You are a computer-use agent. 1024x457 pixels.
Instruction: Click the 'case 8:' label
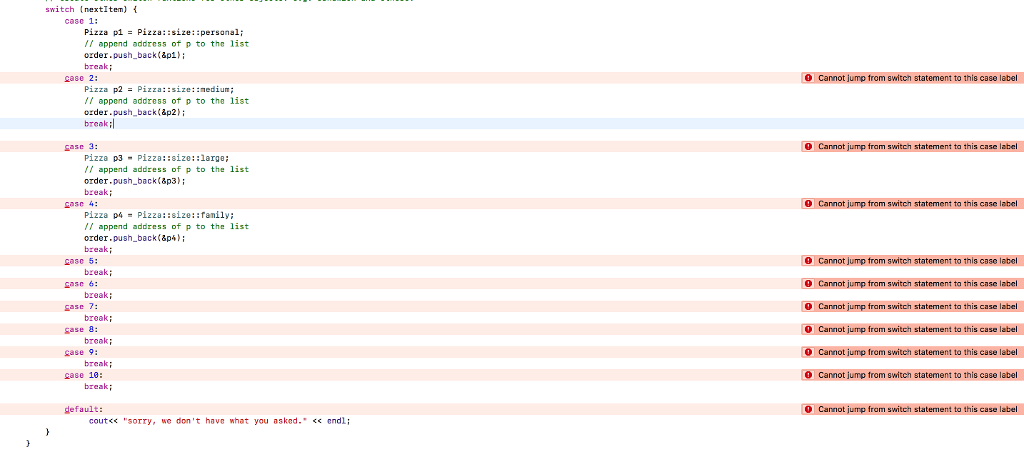(81, 329)
